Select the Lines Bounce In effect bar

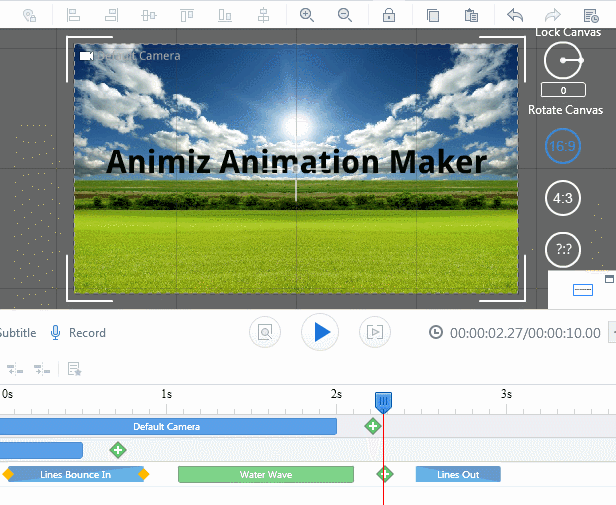pyautogui.click(x=75, y=474)
